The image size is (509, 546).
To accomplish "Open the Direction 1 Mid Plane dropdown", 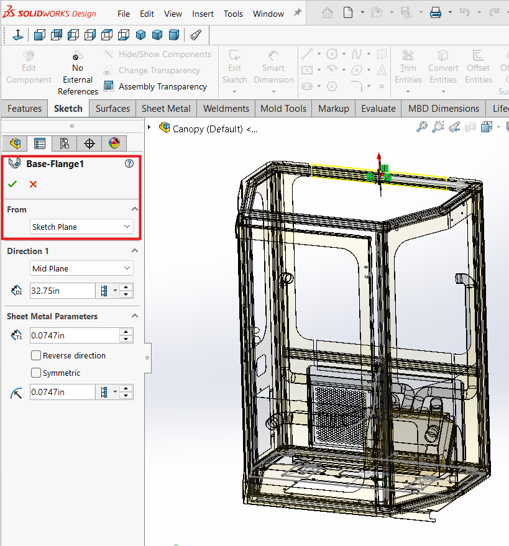I will tap(82, 268).
